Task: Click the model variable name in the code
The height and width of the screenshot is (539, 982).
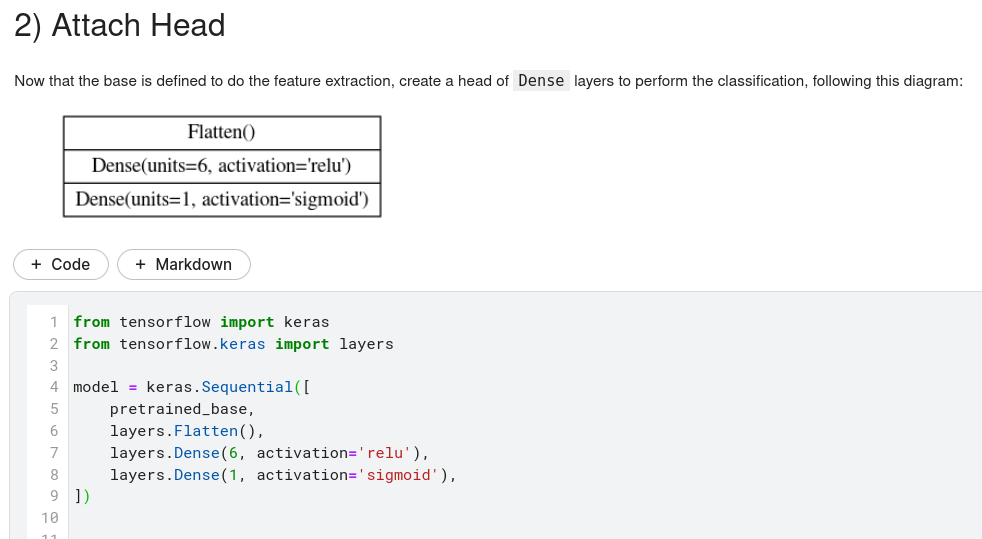Action: click(96, 387)
